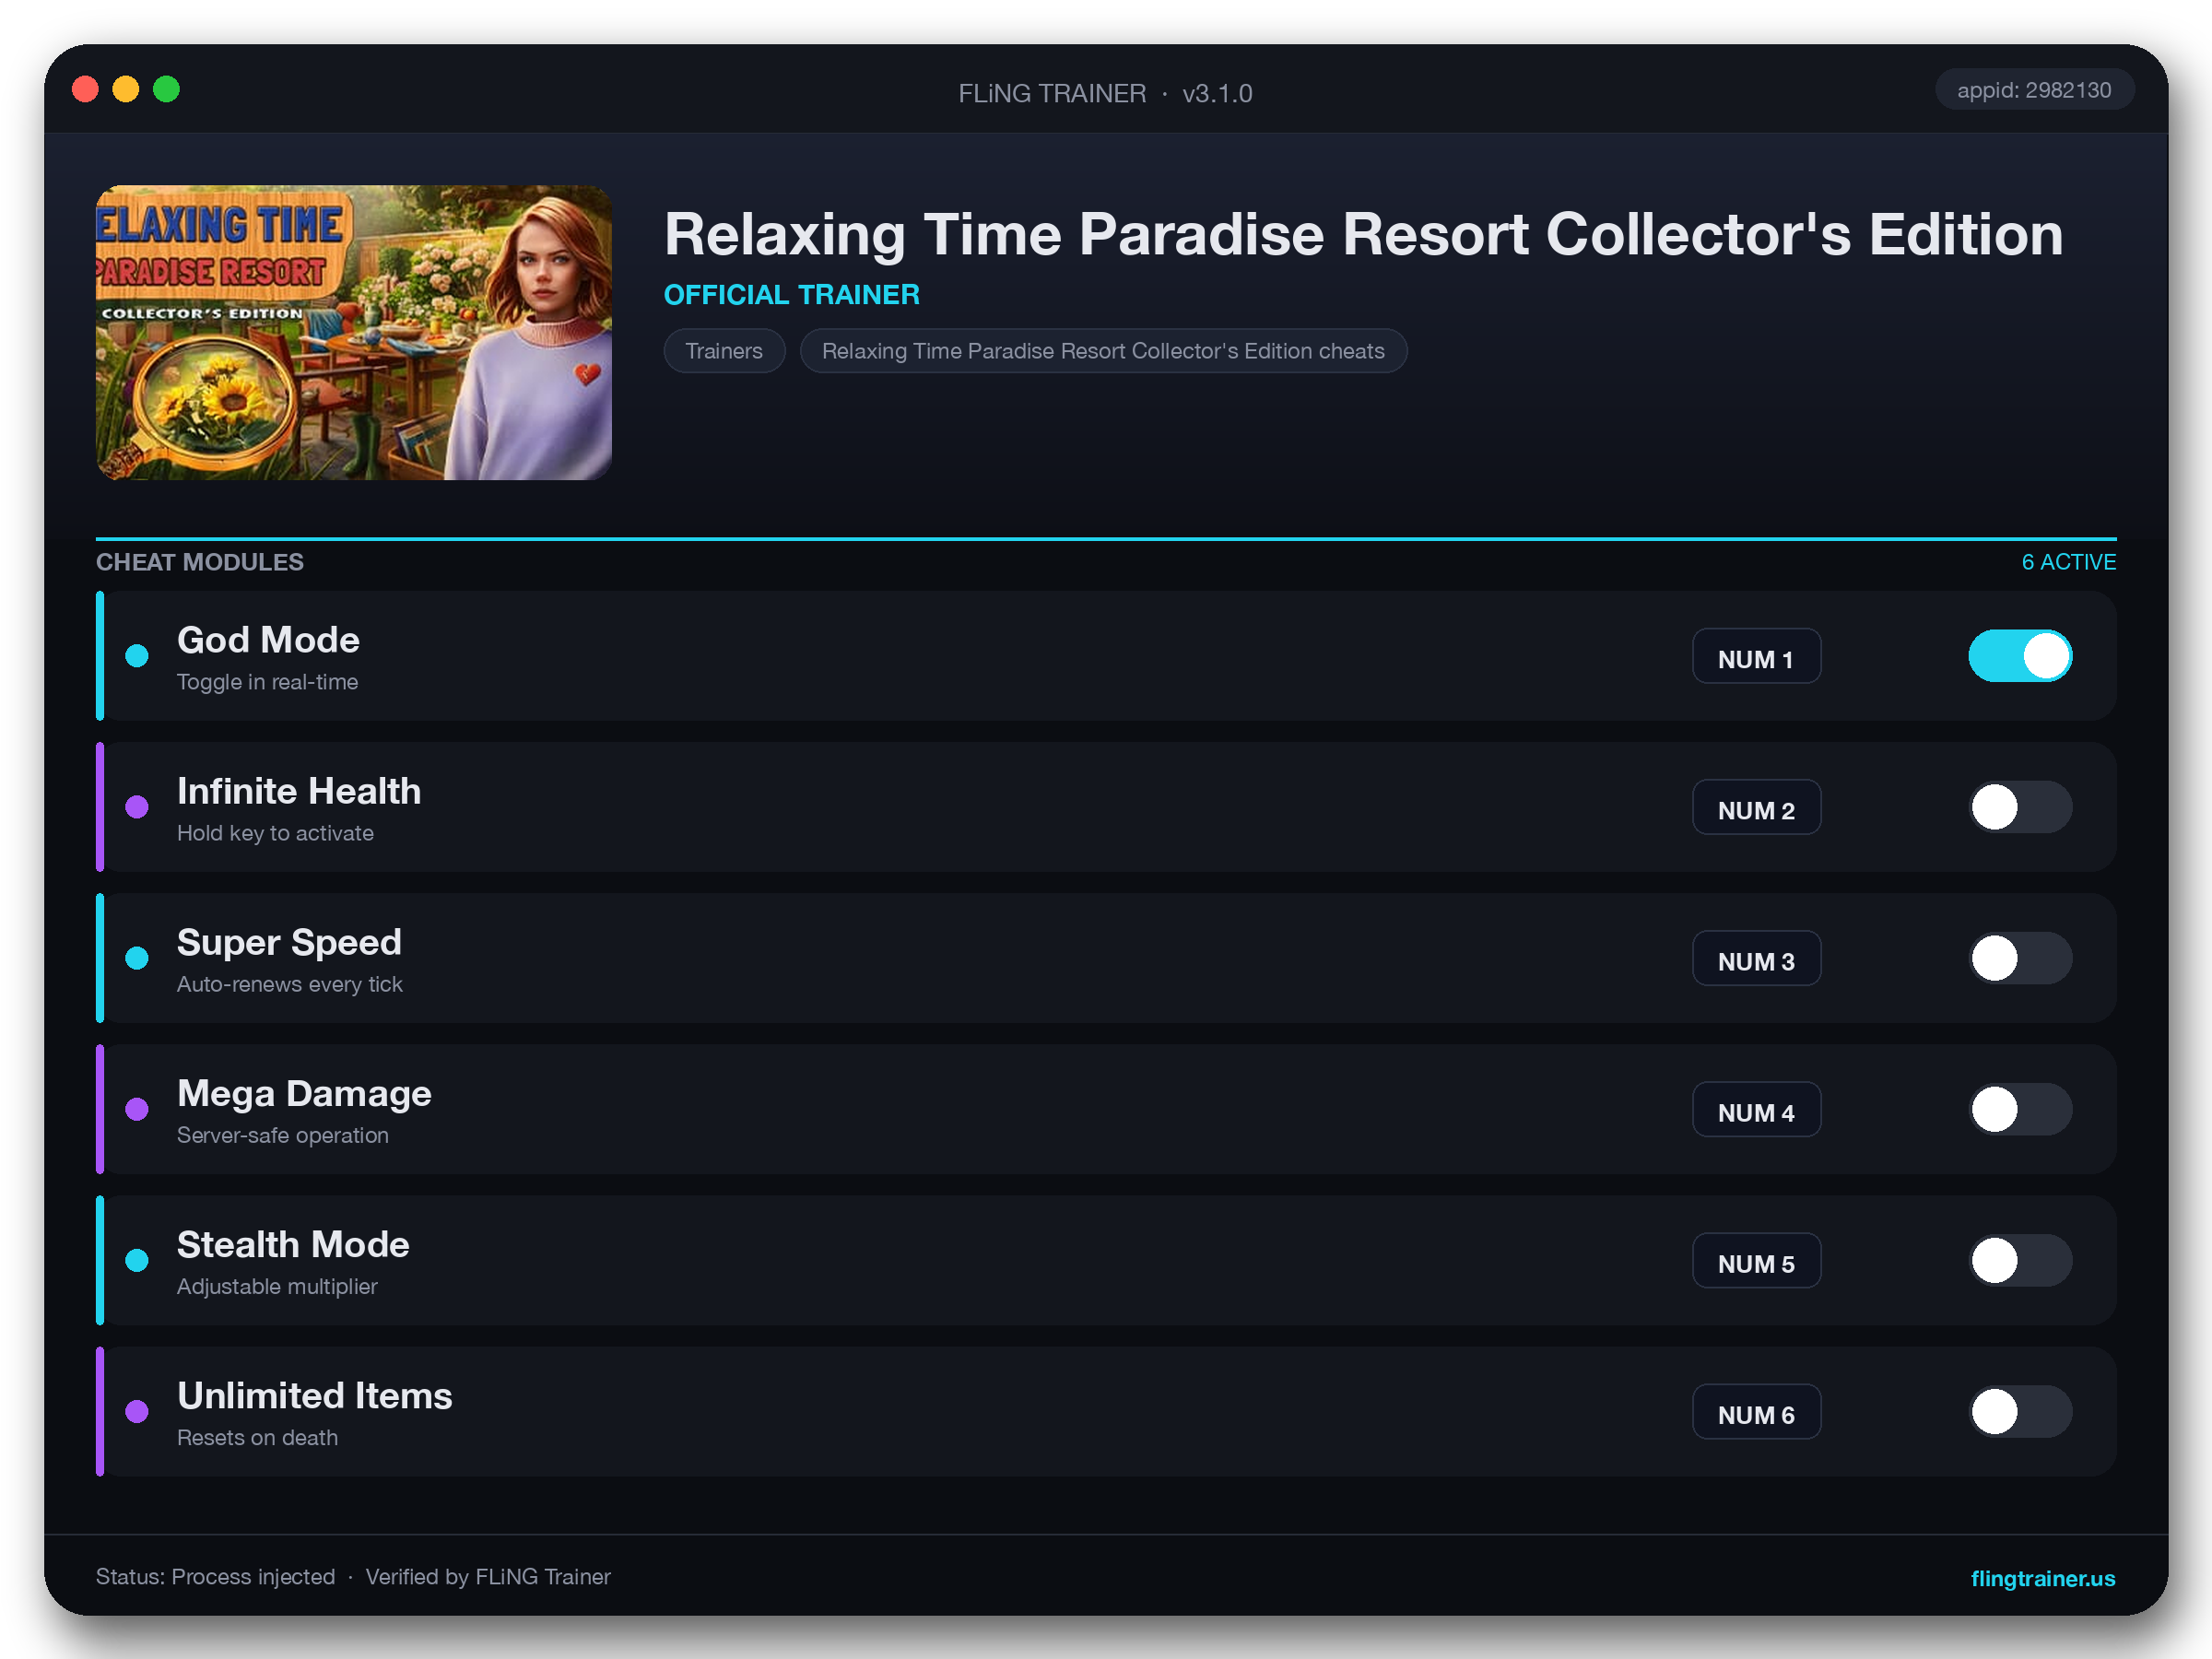Turn off the God Mode toggle

pyautogui.click(x=2020, y=656)
